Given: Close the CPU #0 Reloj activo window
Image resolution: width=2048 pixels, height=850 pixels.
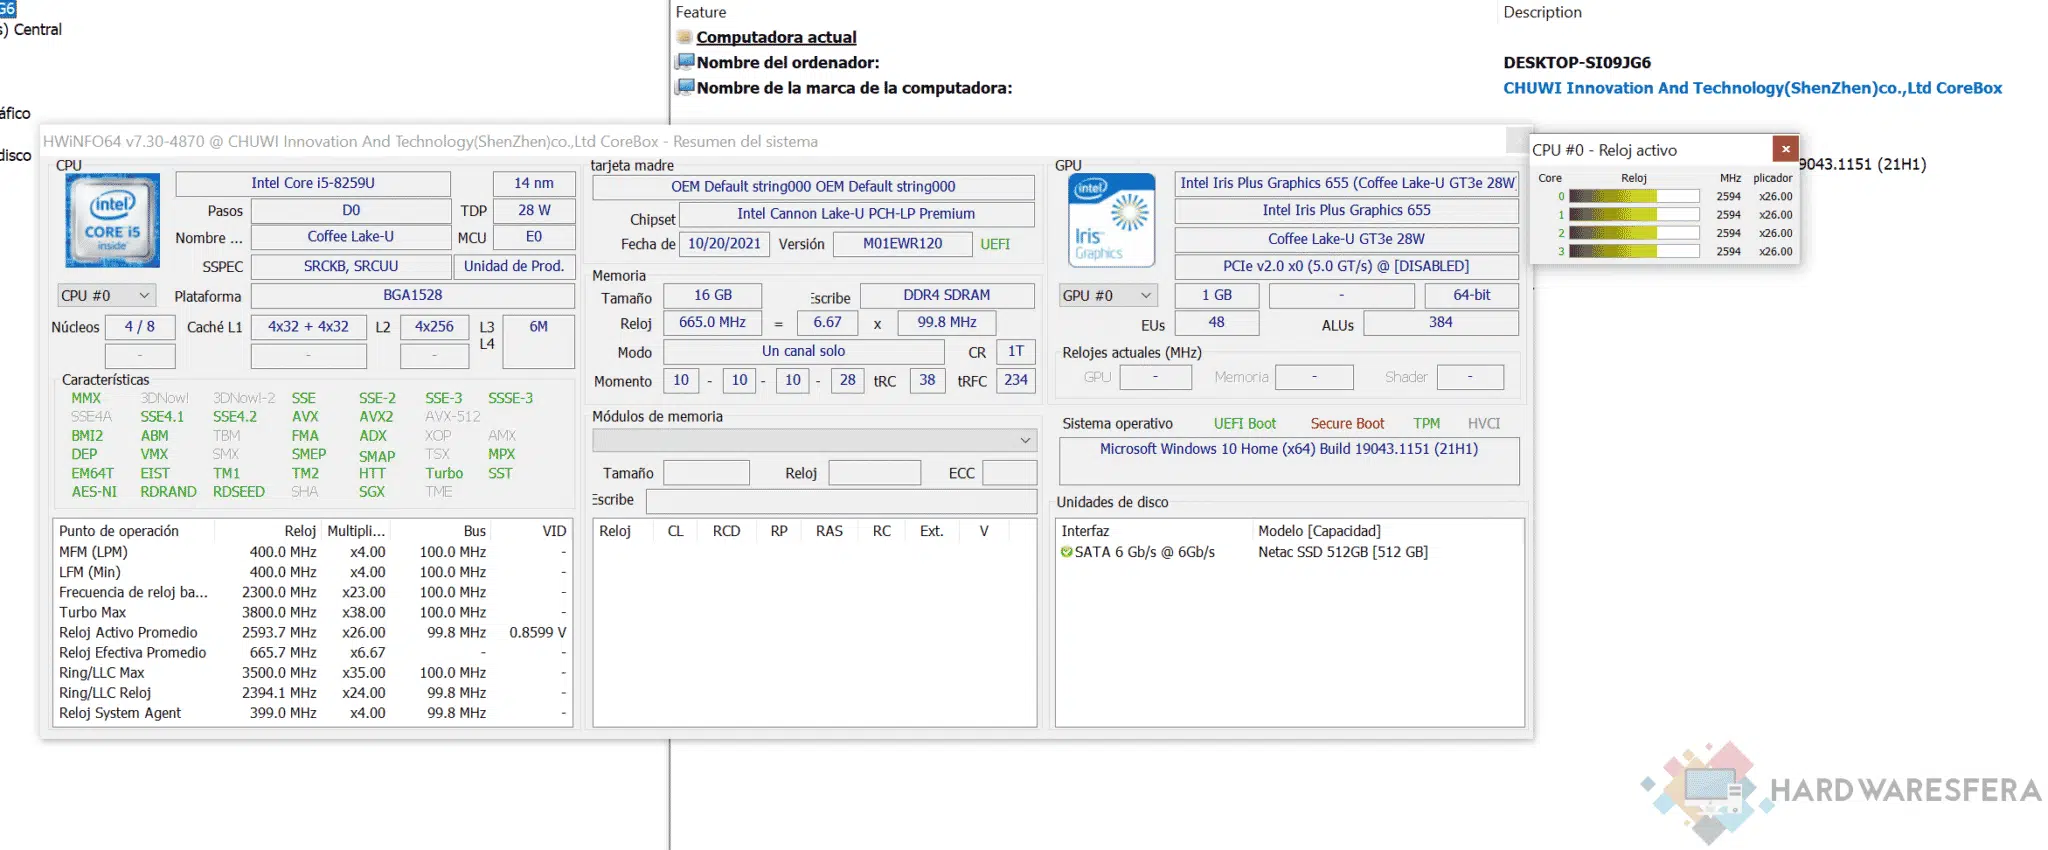Looking at the screenshot, I should pos(1785,149).
